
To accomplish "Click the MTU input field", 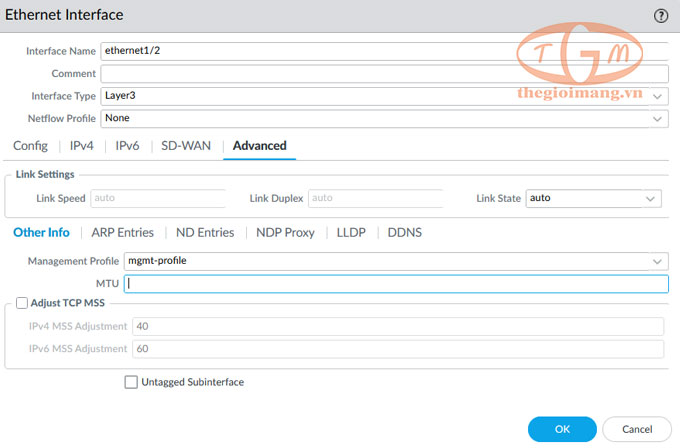I will pyautogui.click(x=396, y=284).
